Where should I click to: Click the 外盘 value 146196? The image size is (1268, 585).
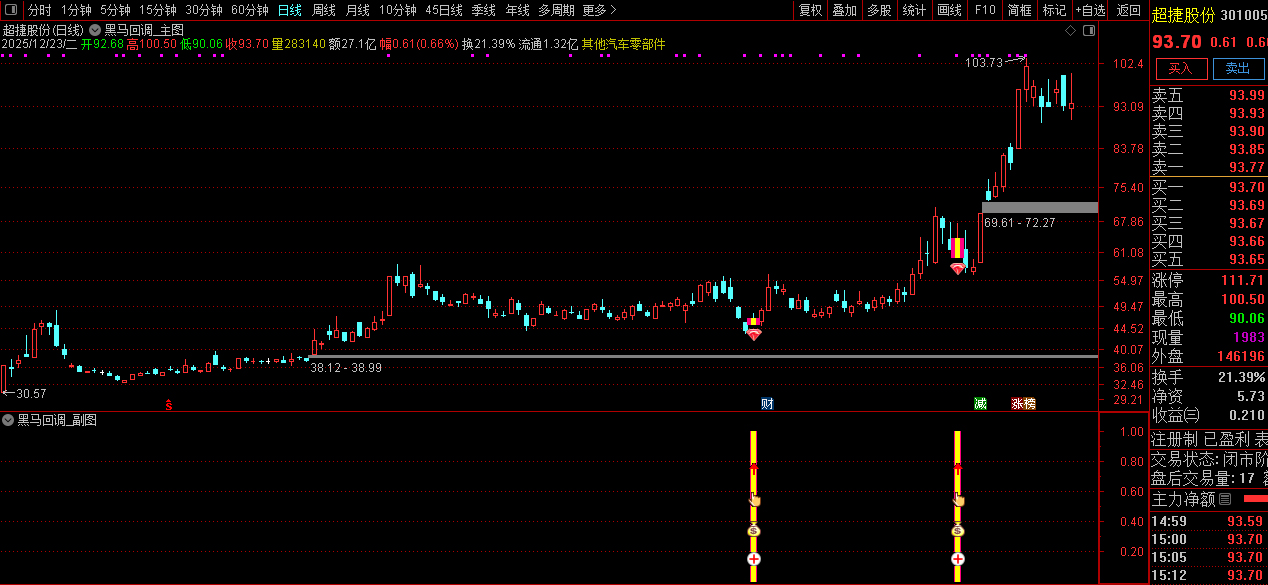[1240, 356]
